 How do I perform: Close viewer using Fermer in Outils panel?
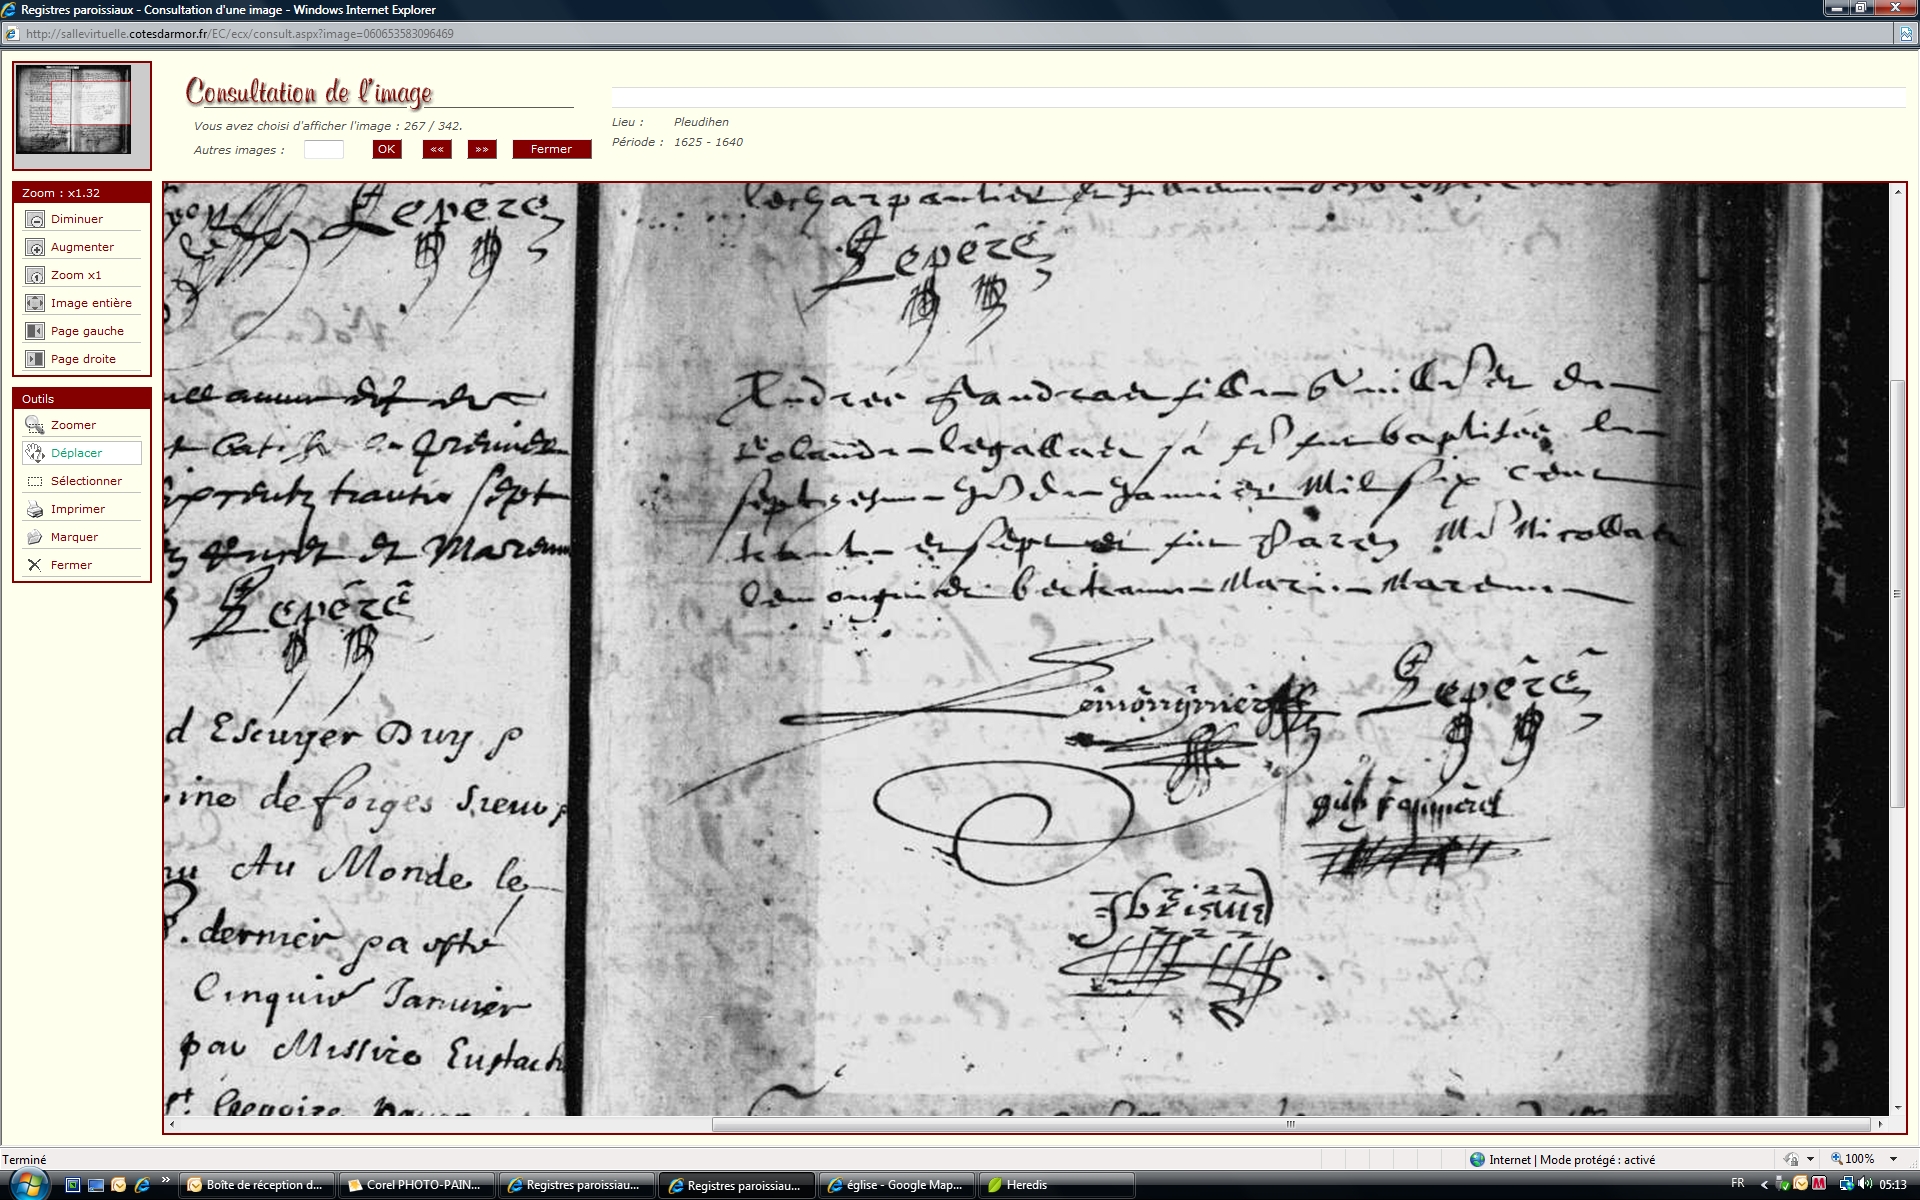[x=35, y=565]
